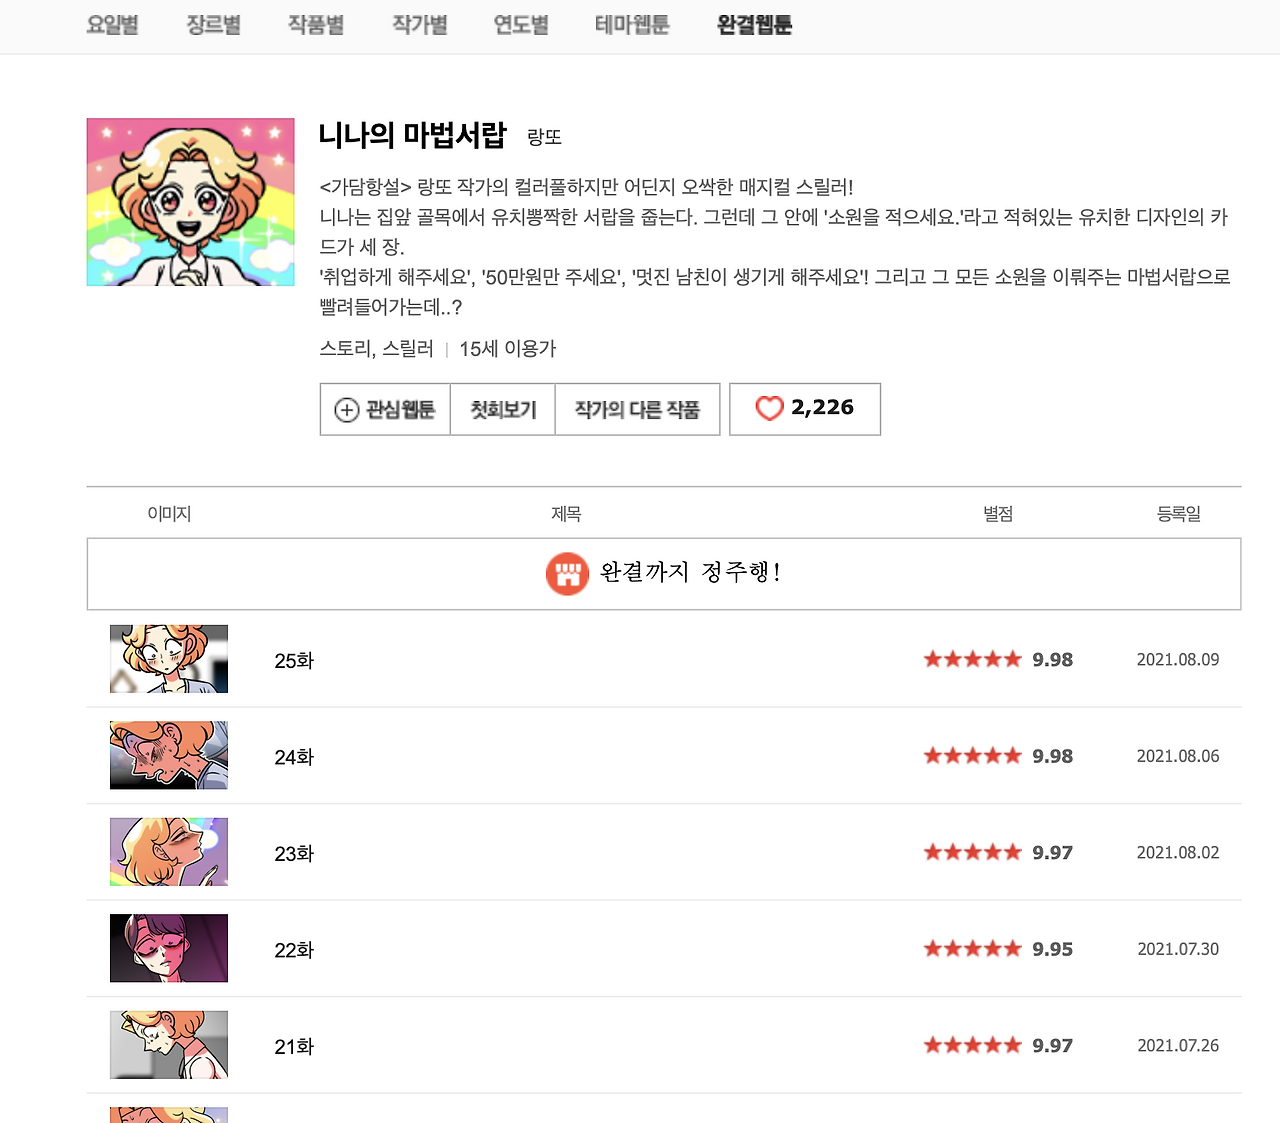Click the score 9.95 for 22화
Image resolution: width=1280 pixels, height=1123 pixels.
click(1053, 949)
